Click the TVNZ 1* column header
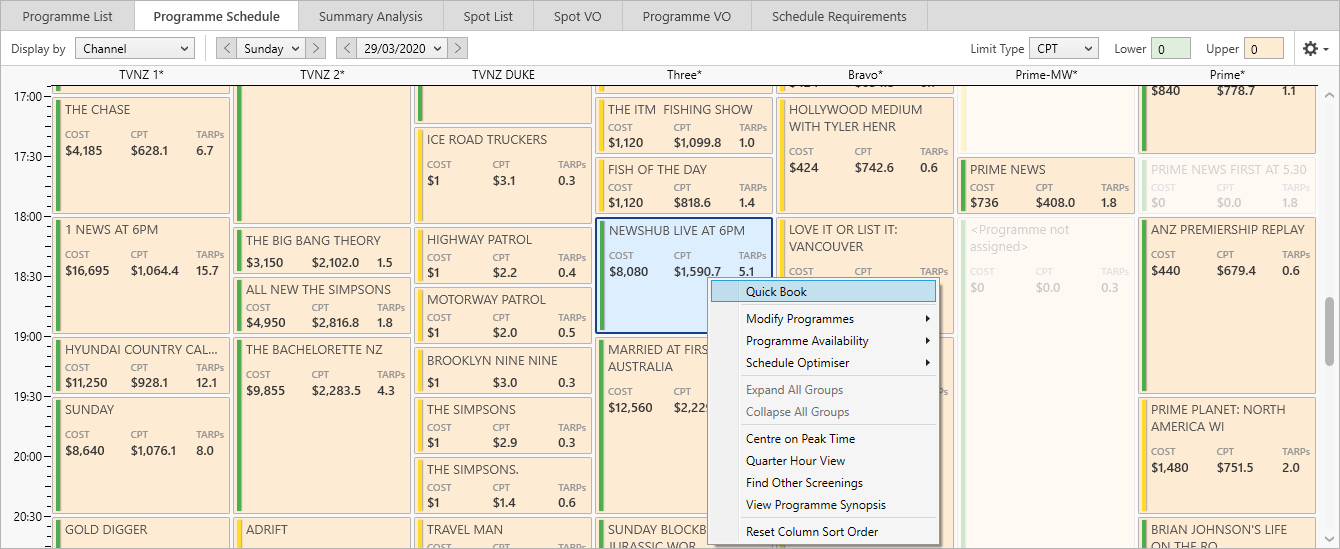1340x549 pixels. [x=141, y=75]
